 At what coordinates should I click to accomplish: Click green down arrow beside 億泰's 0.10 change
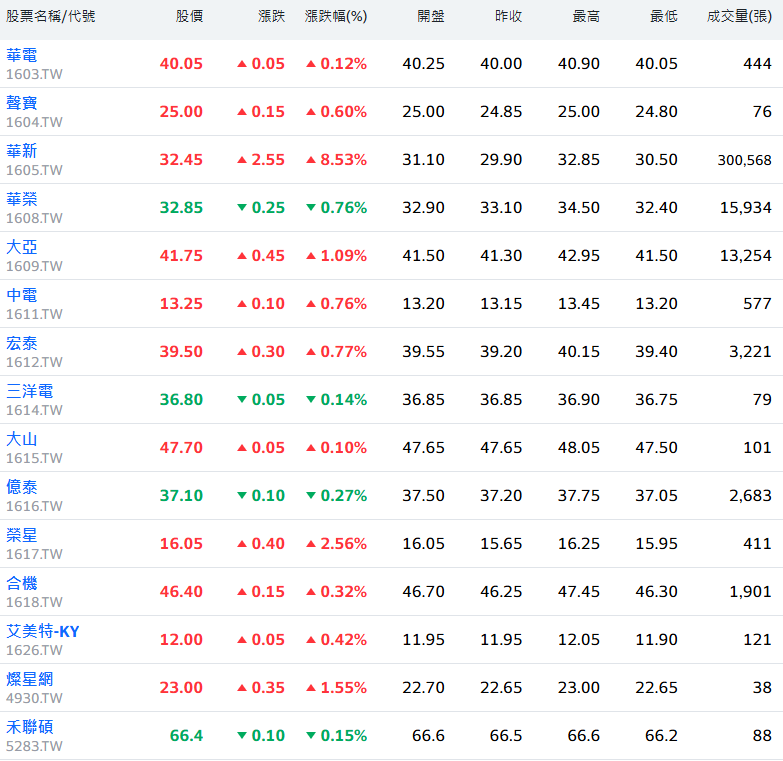[x=242, y=496]
